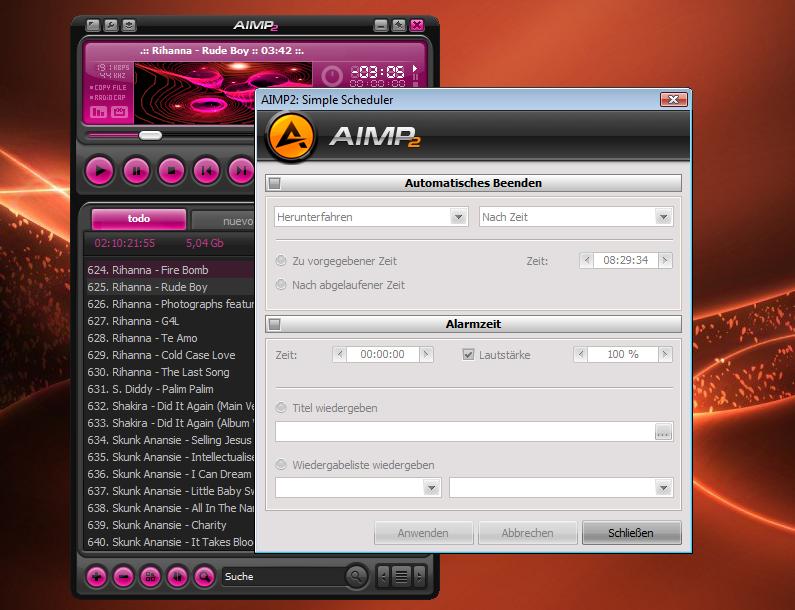Select 'Titel wiedergeben' radio option
This screenshot has width=795, height=610.
[x=280, y=408]
